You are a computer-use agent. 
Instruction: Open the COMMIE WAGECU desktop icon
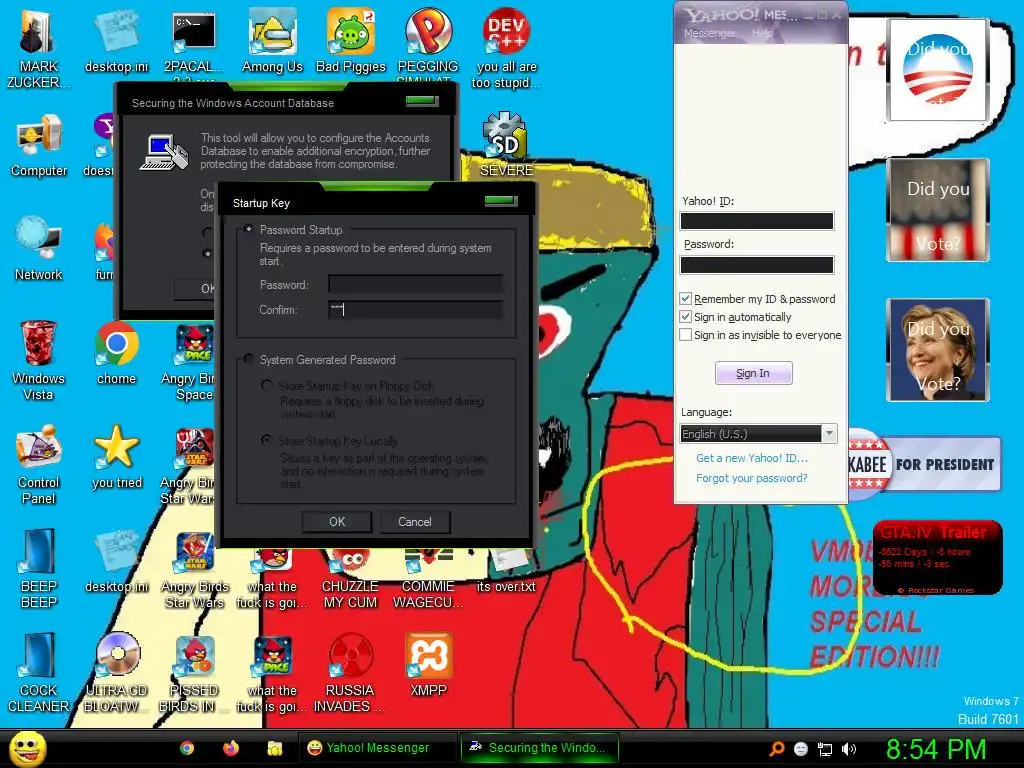[428, 580]
